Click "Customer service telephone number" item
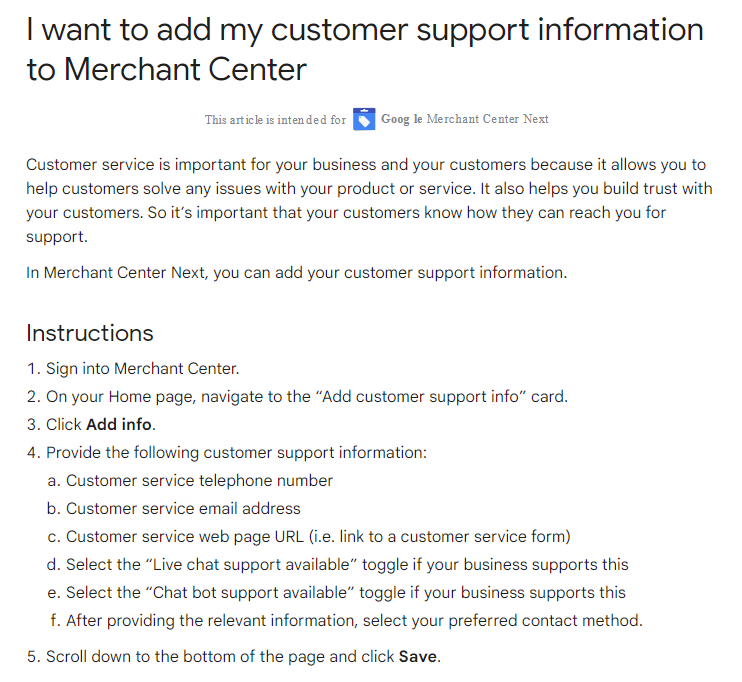Image resolution: width=742 pixels, height=682 pixels. tap(199, 480)
